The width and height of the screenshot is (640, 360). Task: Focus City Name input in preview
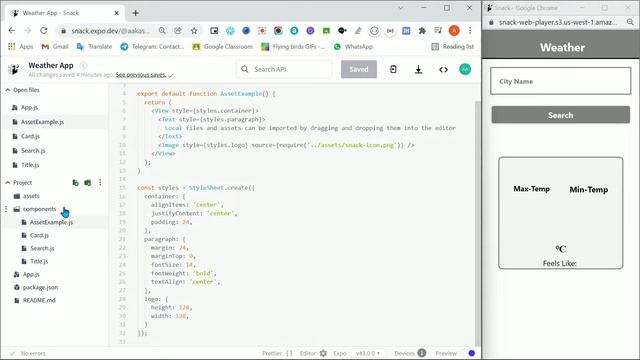pos(560,81)
